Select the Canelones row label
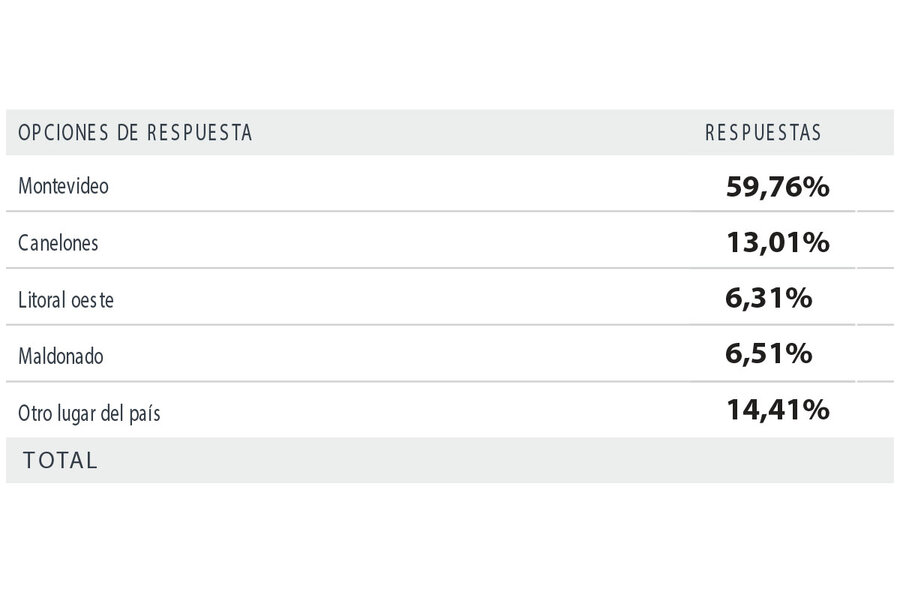The height and width of the screenshot is (592, 900). [x=58, y=243]
